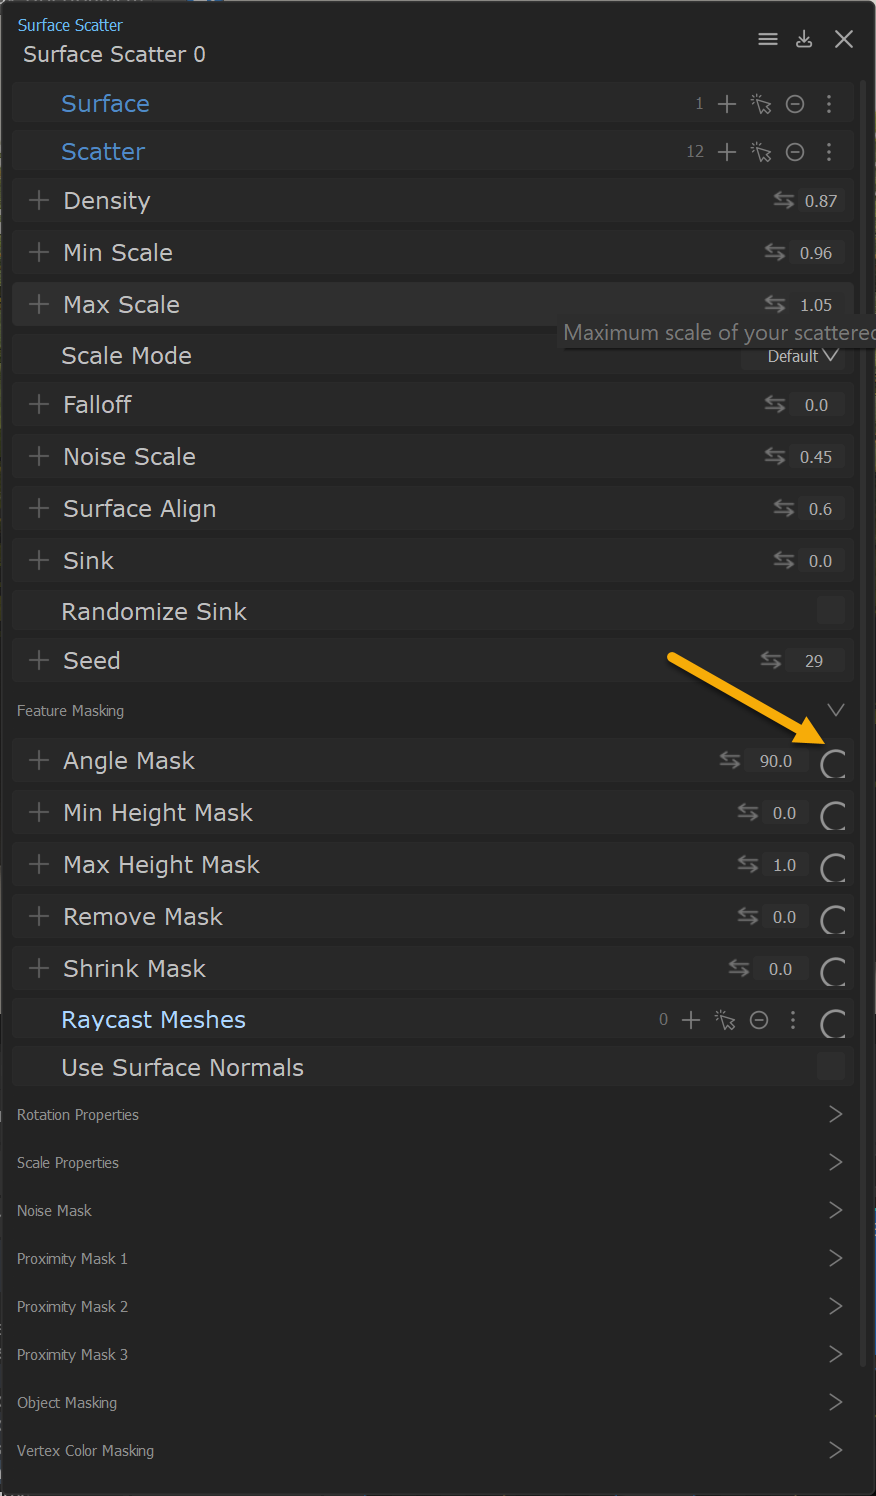Viewport: 876px width, 1496px height.
Task: Select the scene picker icon next to Scatter
Action: tap(761, 152)
